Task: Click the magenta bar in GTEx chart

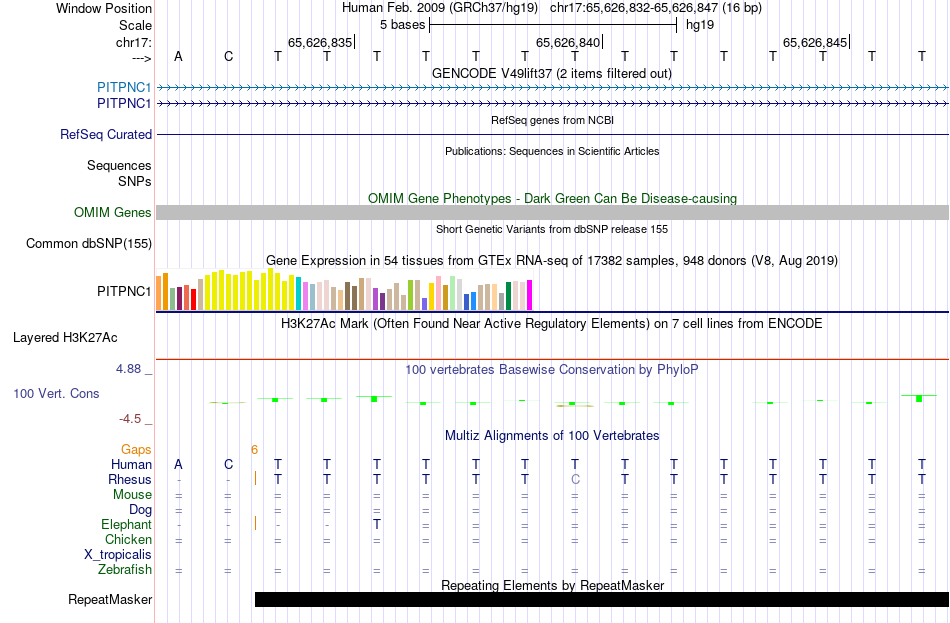Action: point(530,295)
